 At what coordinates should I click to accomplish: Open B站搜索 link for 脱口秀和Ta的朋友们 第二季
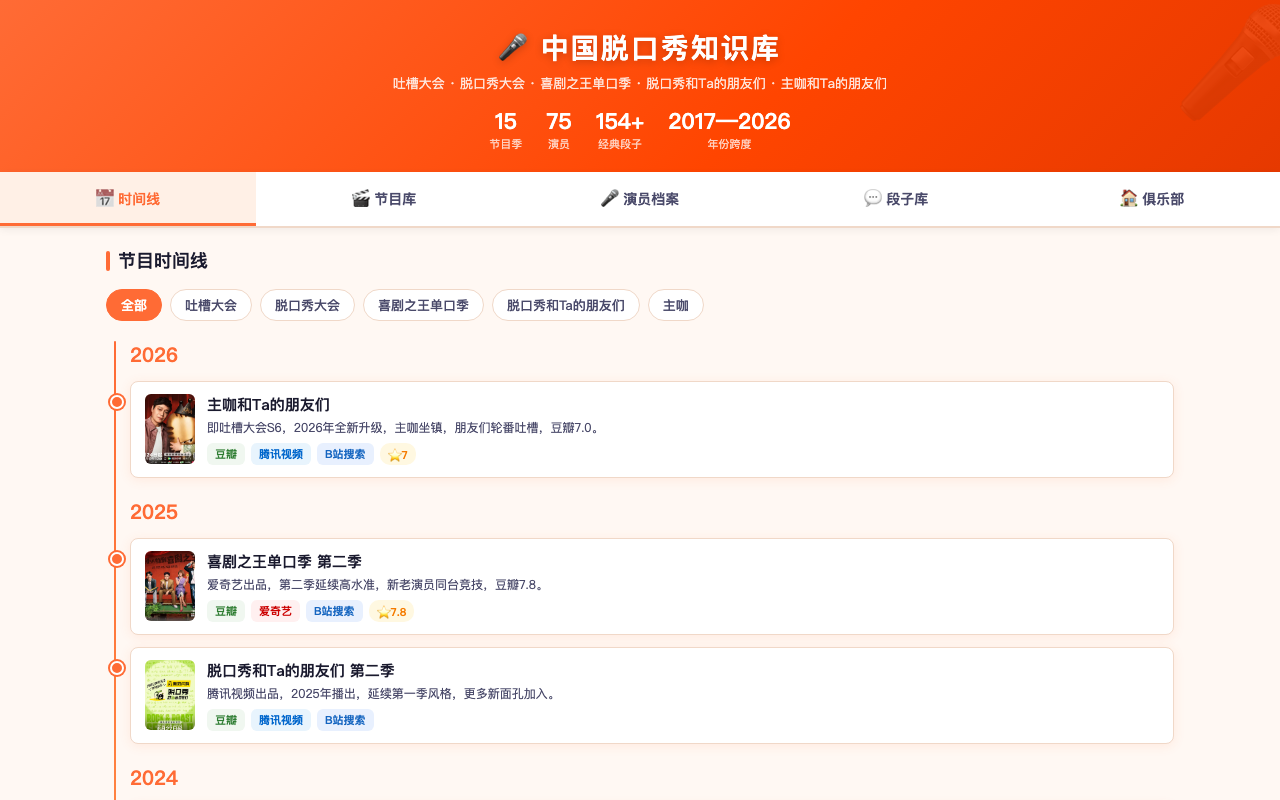pos(345,720)
